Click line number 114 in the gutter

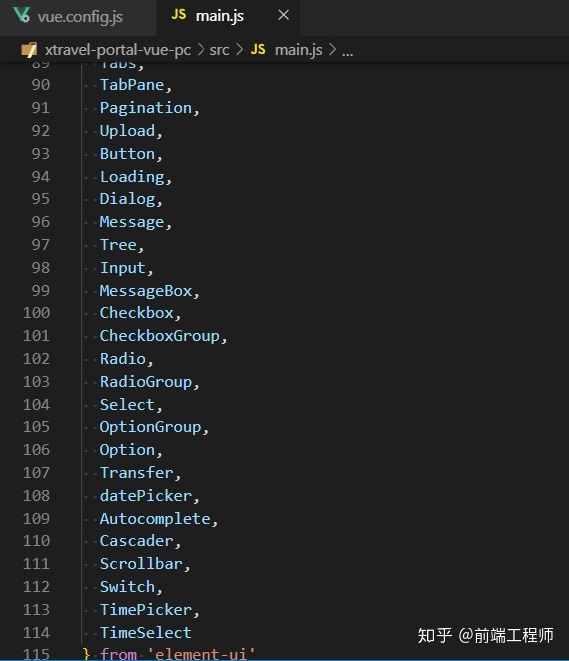pyautogui.click(x=36, y=632)
